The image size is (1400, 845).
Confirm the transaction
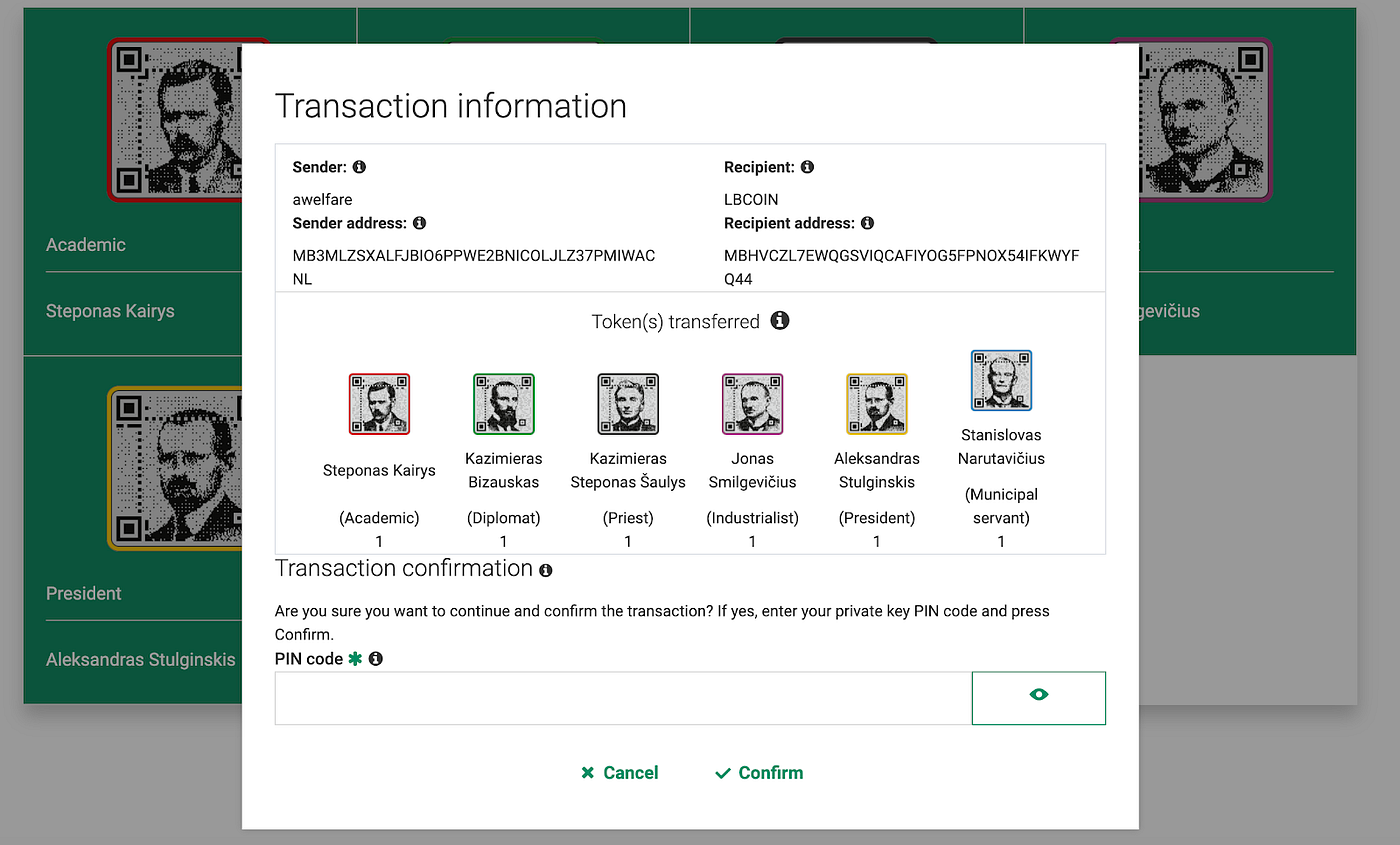[x=759, y=773]
